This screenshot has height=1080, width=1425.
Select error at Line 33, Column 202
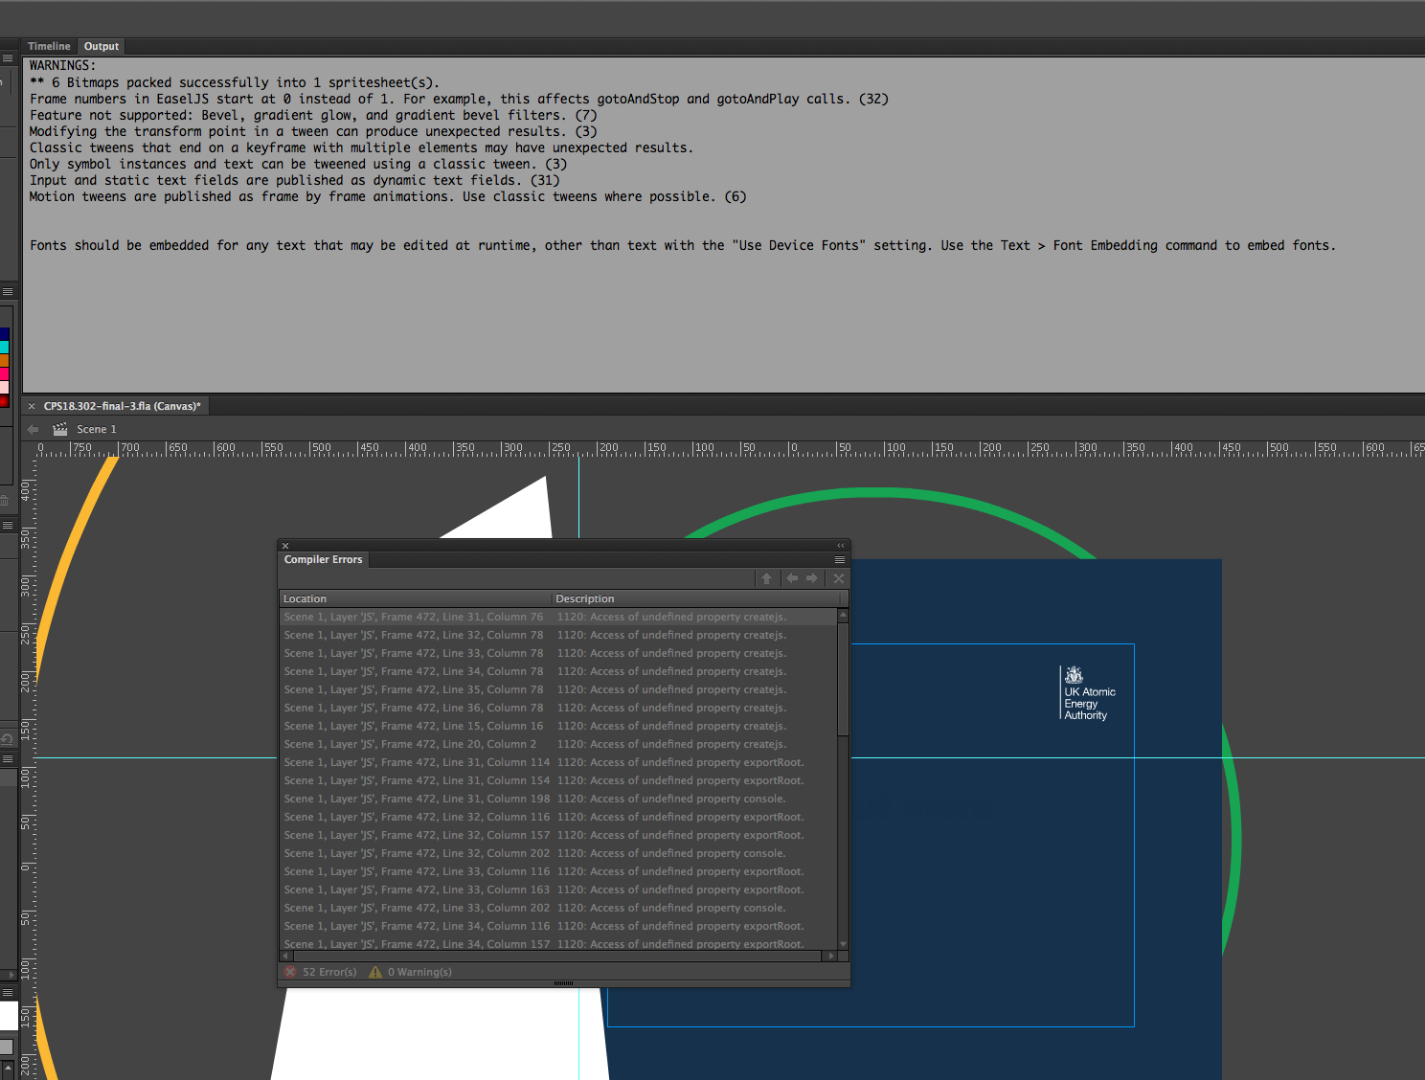(x=558, y=908)
